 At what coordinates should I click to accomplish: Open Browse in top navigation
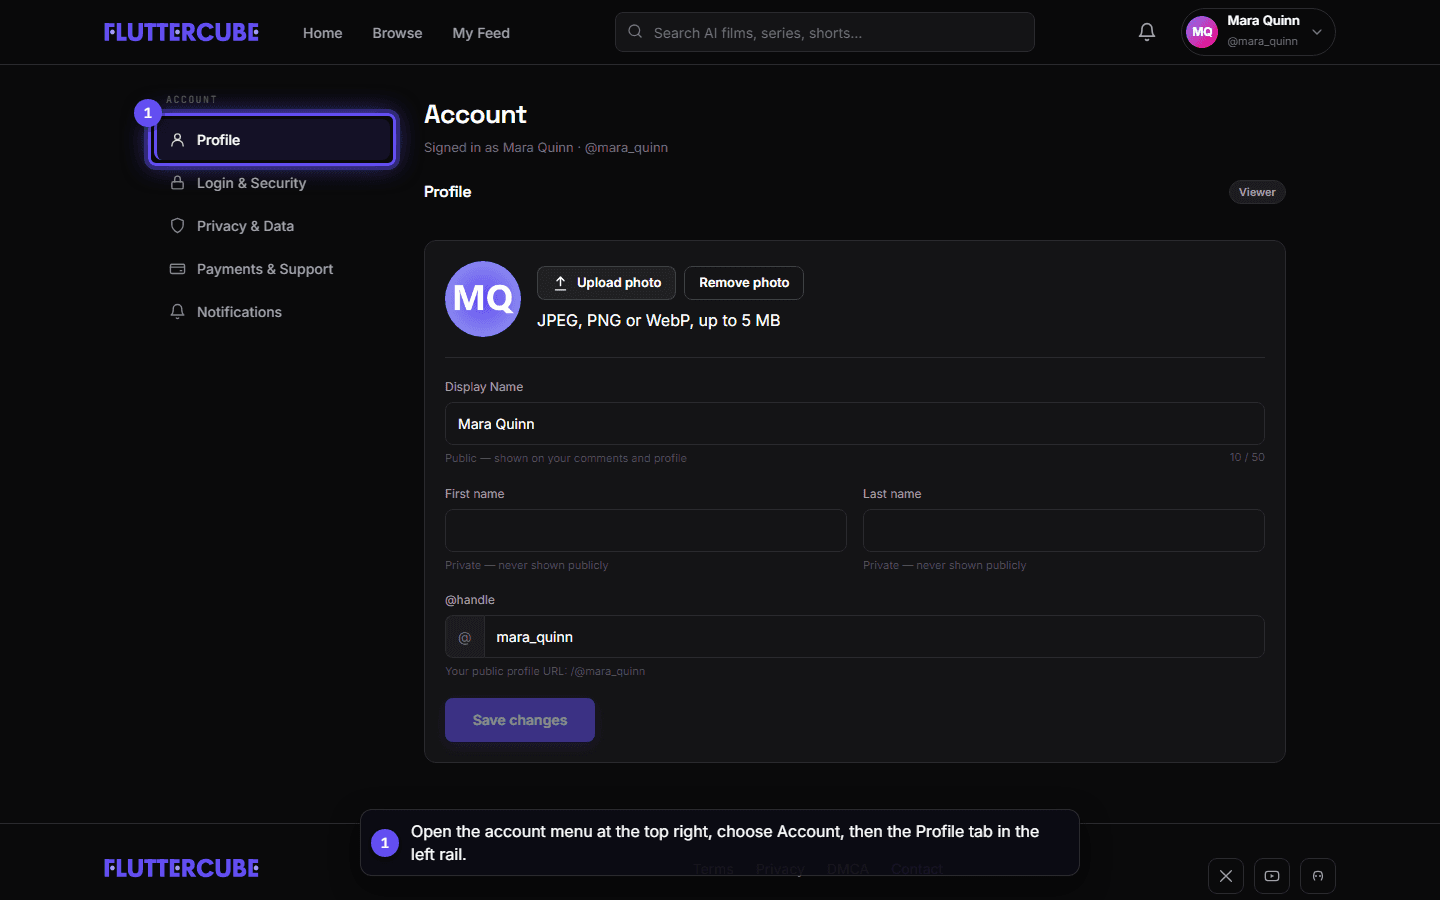[x=397, y=33]
